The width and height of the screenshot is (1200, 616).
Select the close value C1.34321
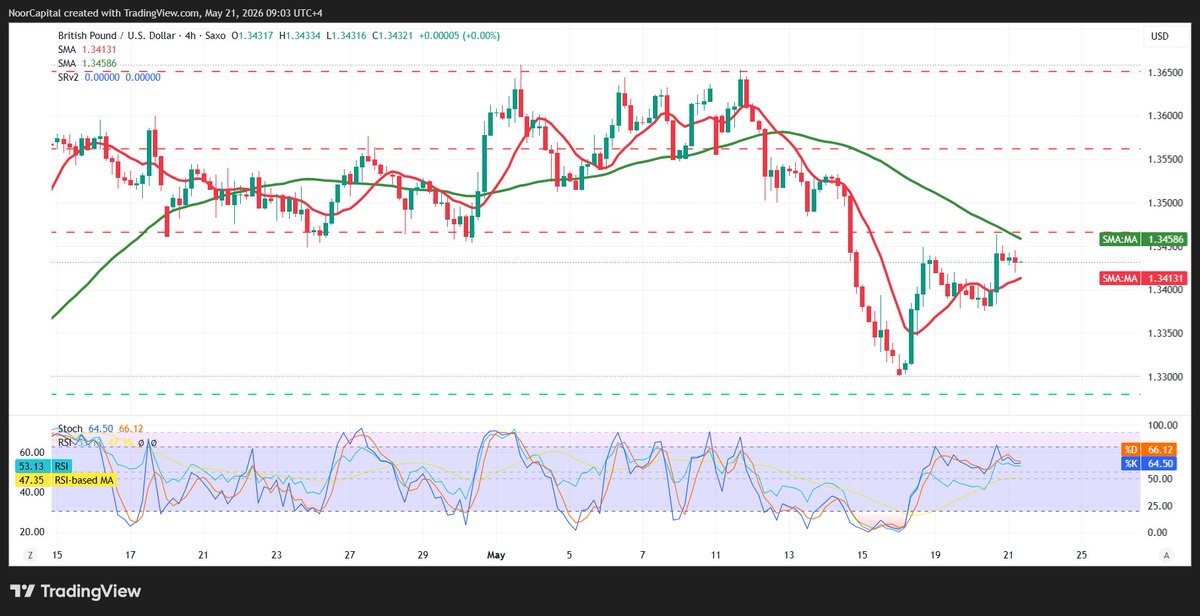coord(394,36)
